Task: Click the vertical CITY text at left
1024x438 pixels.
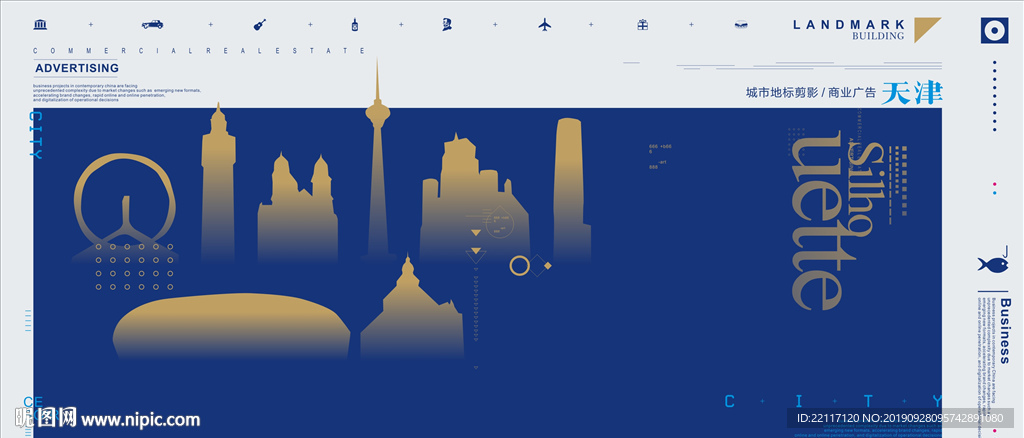Action: coord(37,136)
